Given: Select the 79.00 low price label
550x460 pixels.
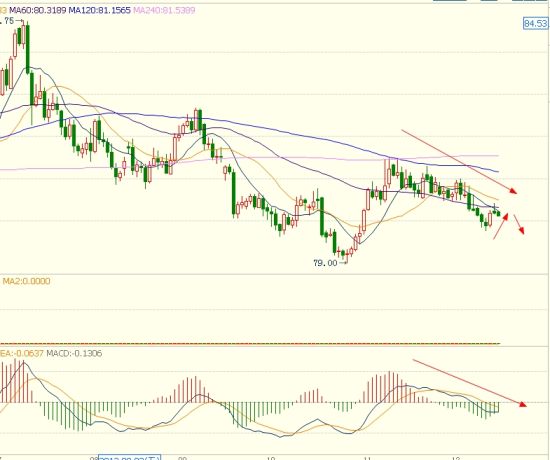Looking at the screenshot, I should (325, 263).
